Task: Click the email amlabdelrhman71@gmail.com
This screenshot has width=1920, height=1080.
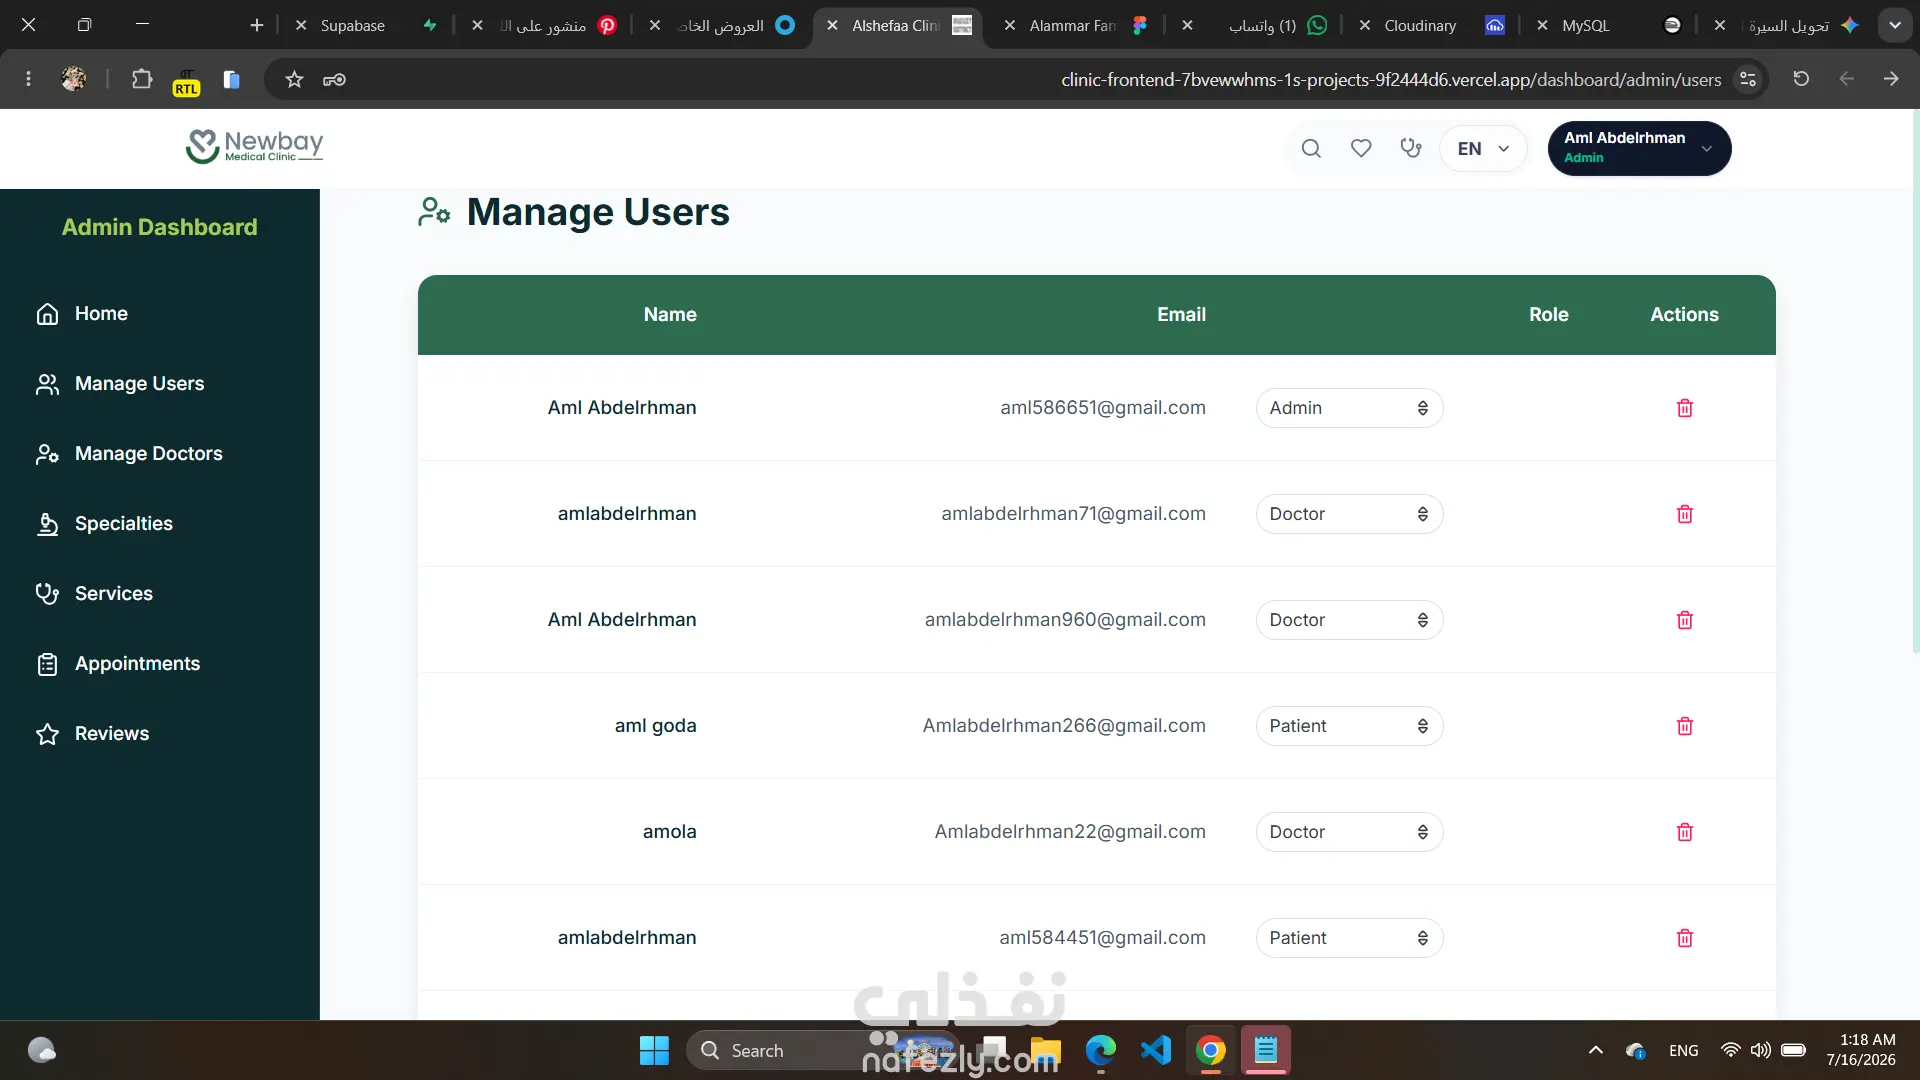Action: pos(1073,514)
